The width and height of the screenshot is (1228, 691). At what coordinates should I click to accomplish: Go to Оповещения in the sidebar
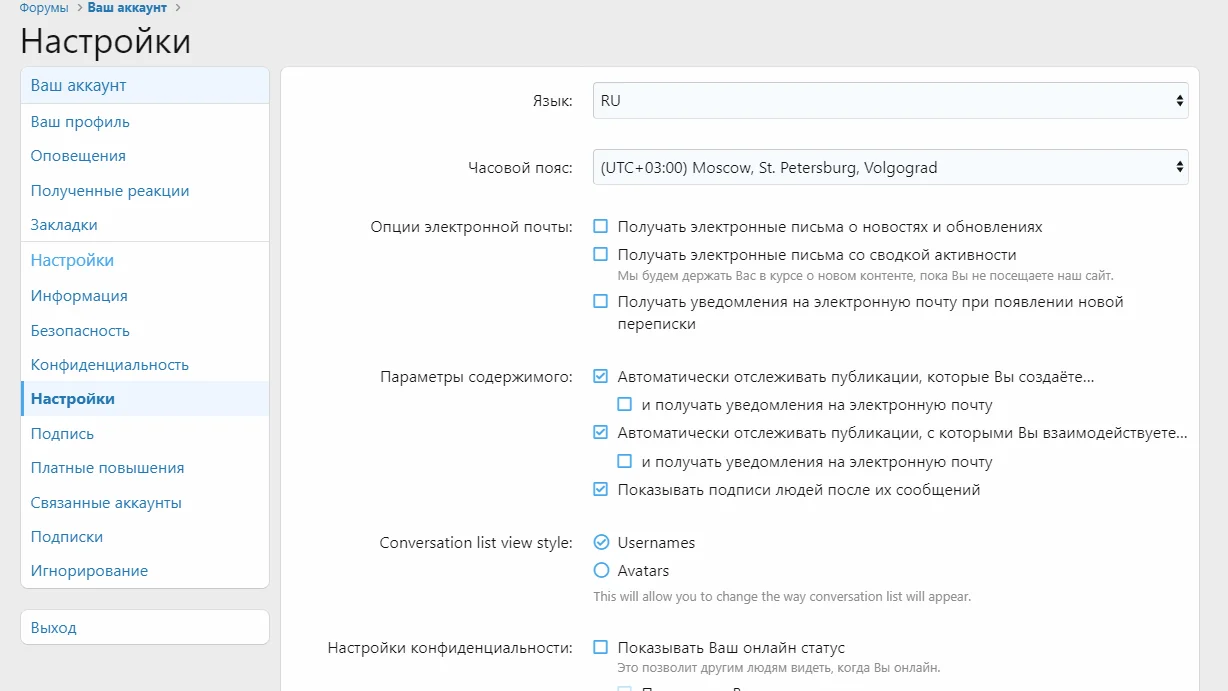point(78,156)
